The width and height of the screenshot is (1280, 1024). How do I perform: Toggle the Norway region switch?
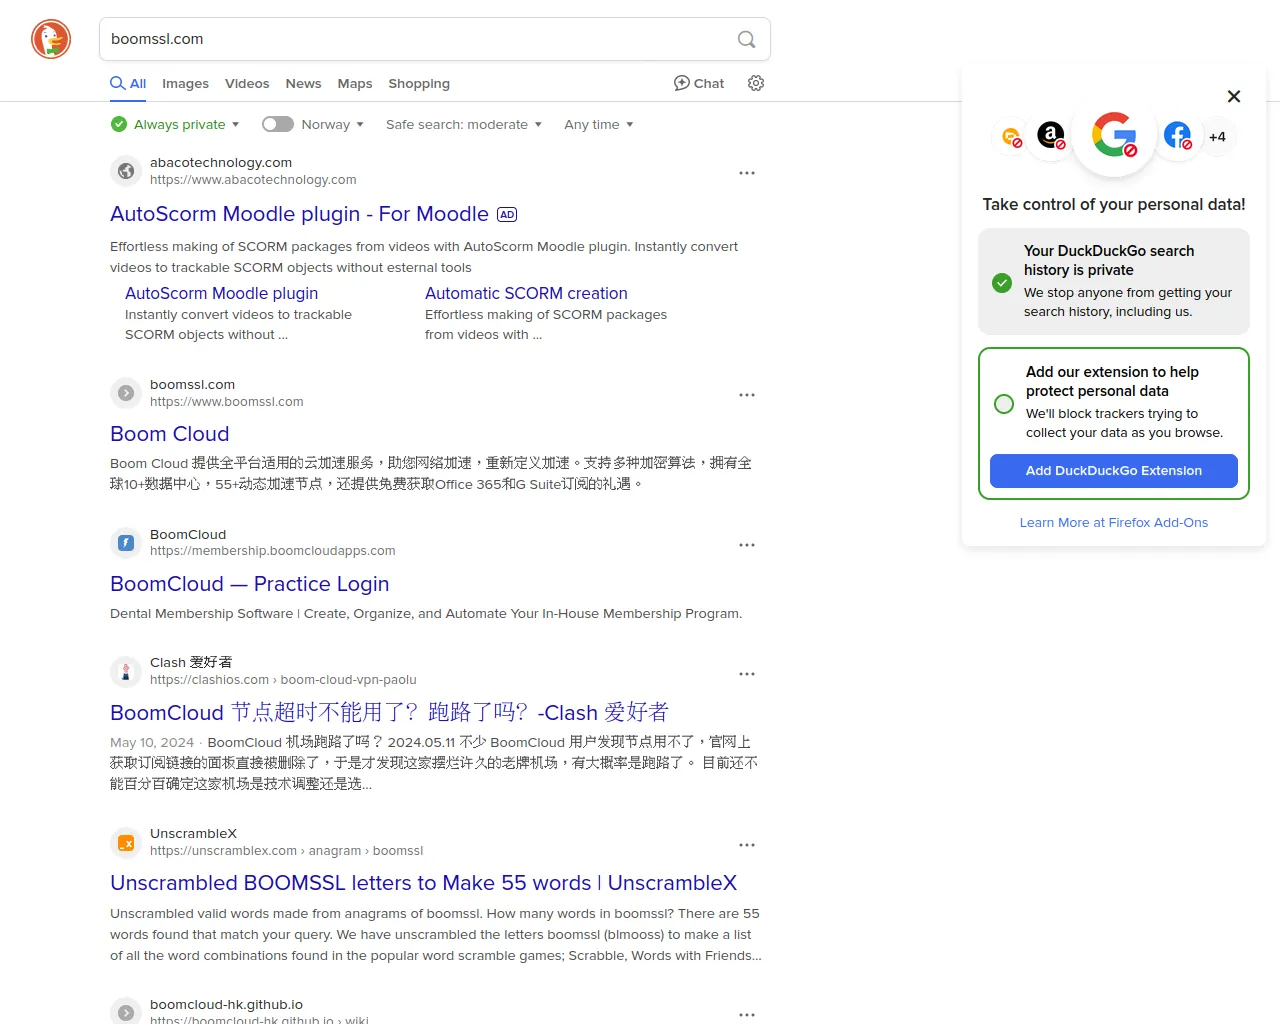[x=278, y=124]
